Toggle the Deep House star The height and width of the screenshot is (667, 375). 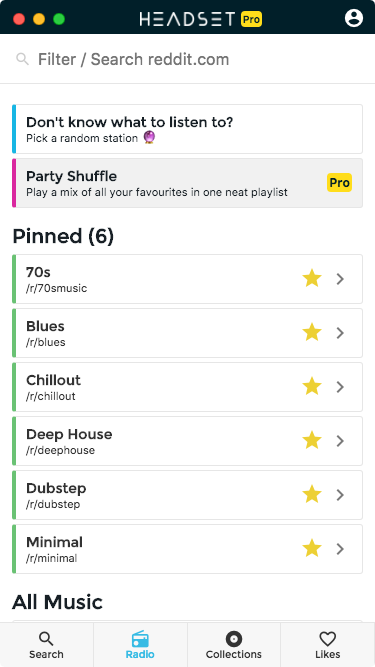click(x=312, y=441)
